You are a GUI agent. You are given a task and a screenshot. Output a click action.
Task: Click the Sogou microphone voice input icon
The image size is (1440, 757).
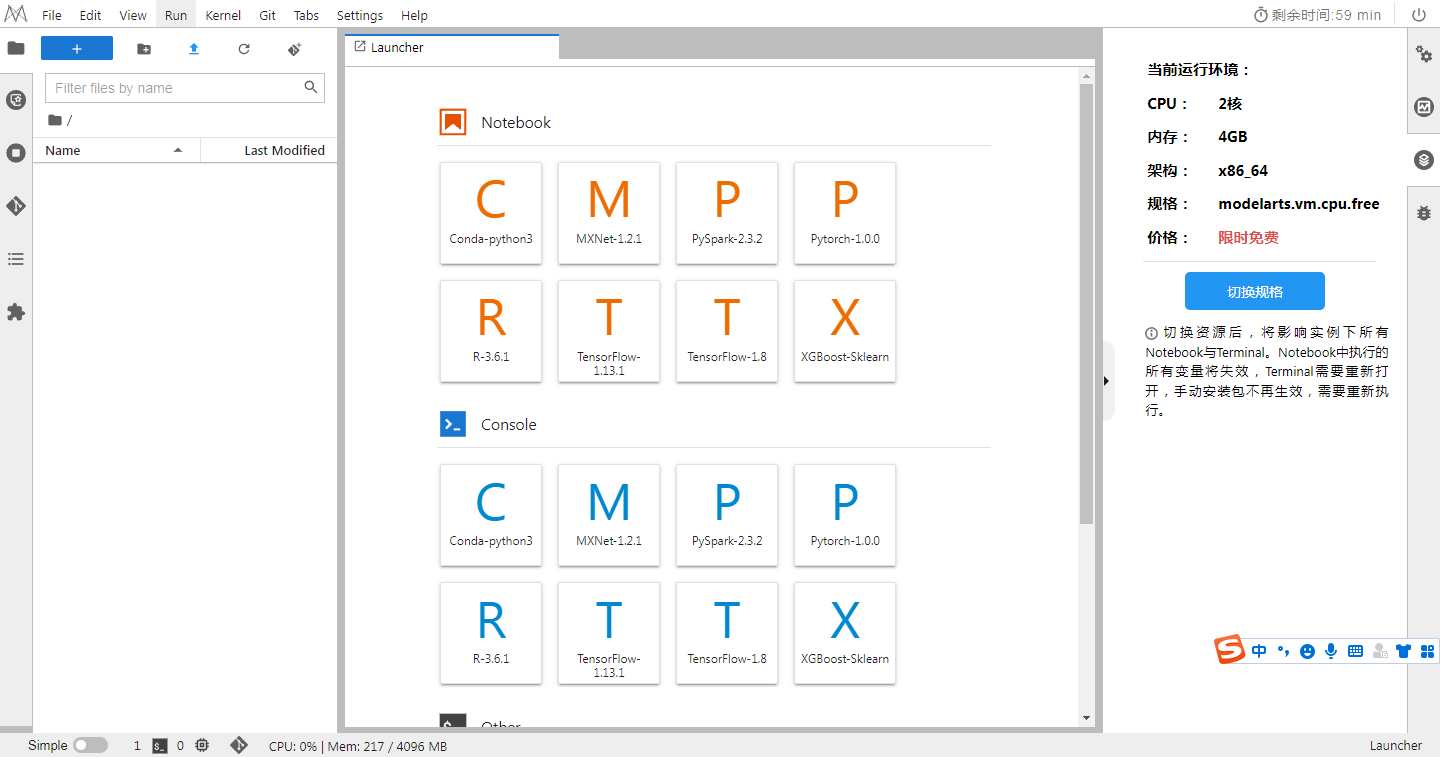(1331, 651)
